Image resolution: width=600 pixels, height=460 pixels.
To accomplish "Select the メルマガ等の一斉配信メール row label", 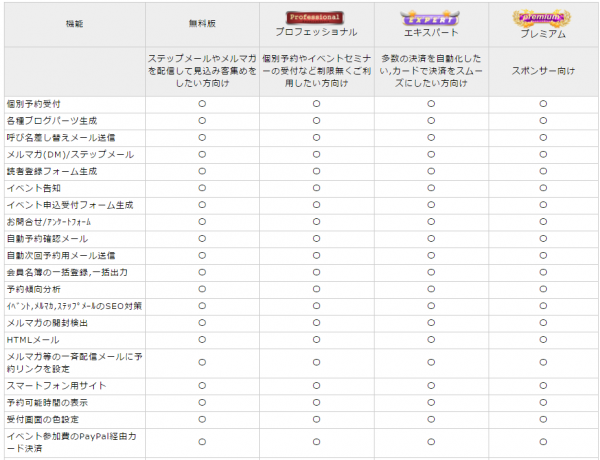I will pyautogui.click(x=75, y=363).
